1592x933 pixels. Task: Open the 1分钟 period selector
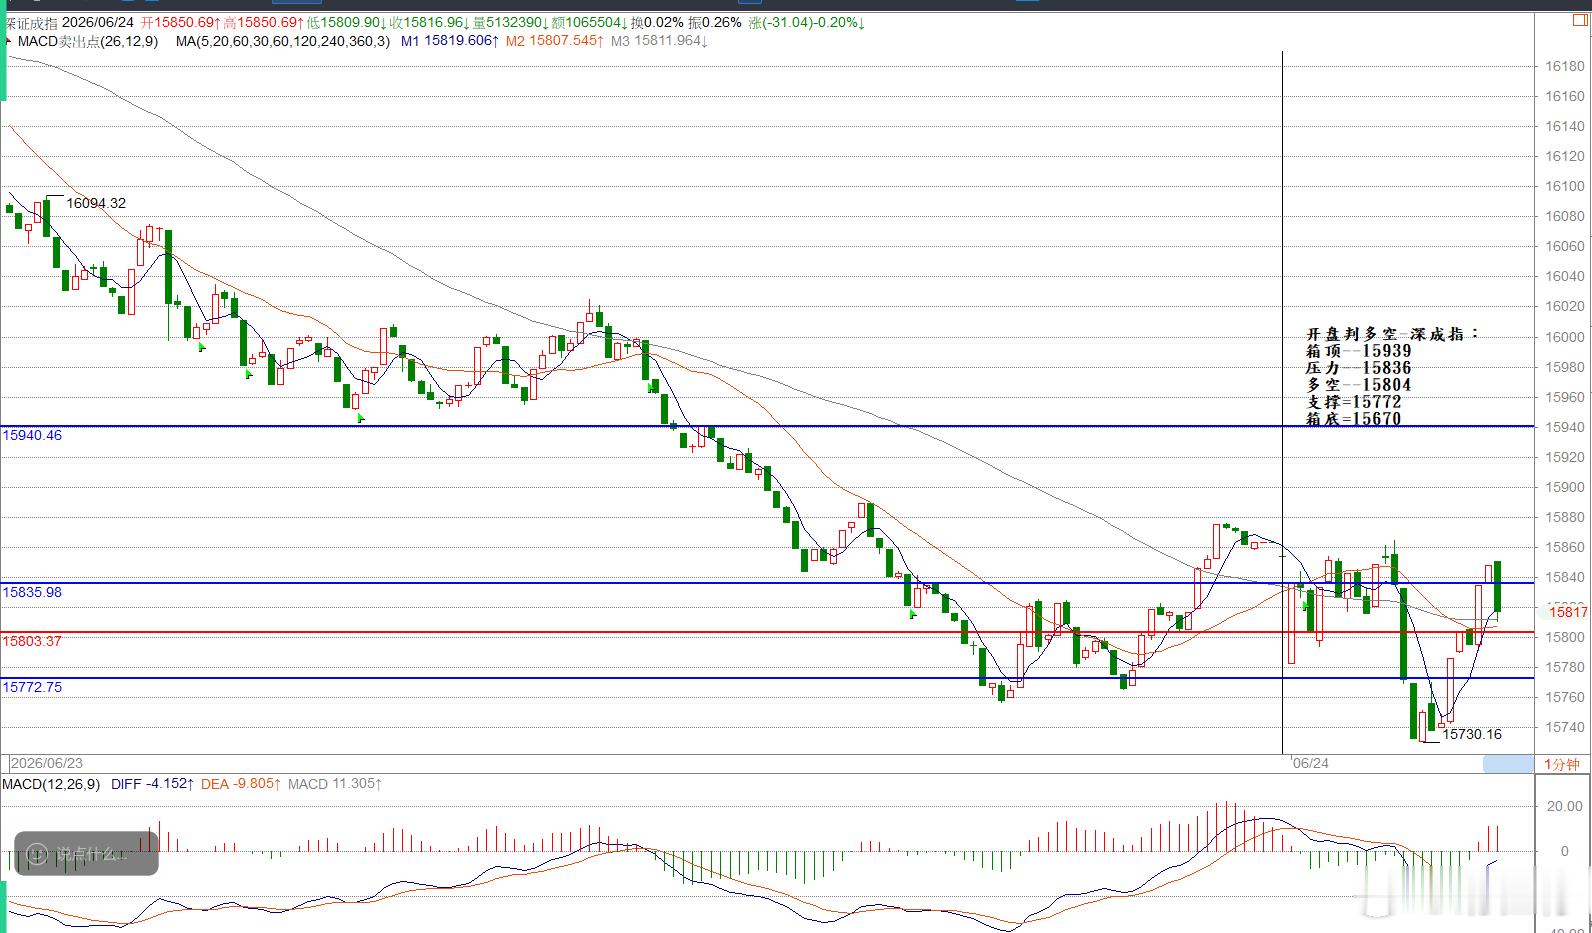tap(1561, 764)
